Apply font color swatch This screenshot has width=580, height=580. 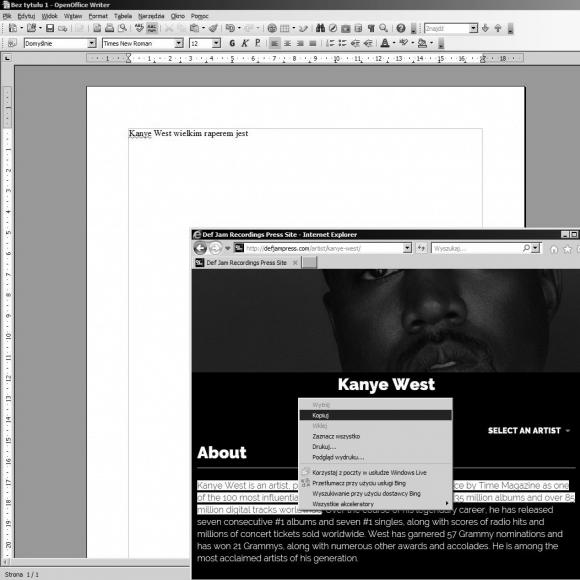(385, 43)
